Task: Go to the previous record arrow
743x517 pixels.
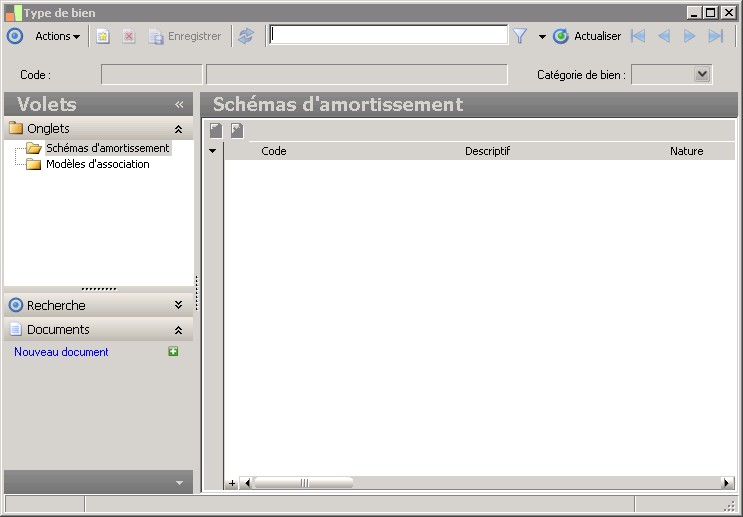Action: coord(664,36)
